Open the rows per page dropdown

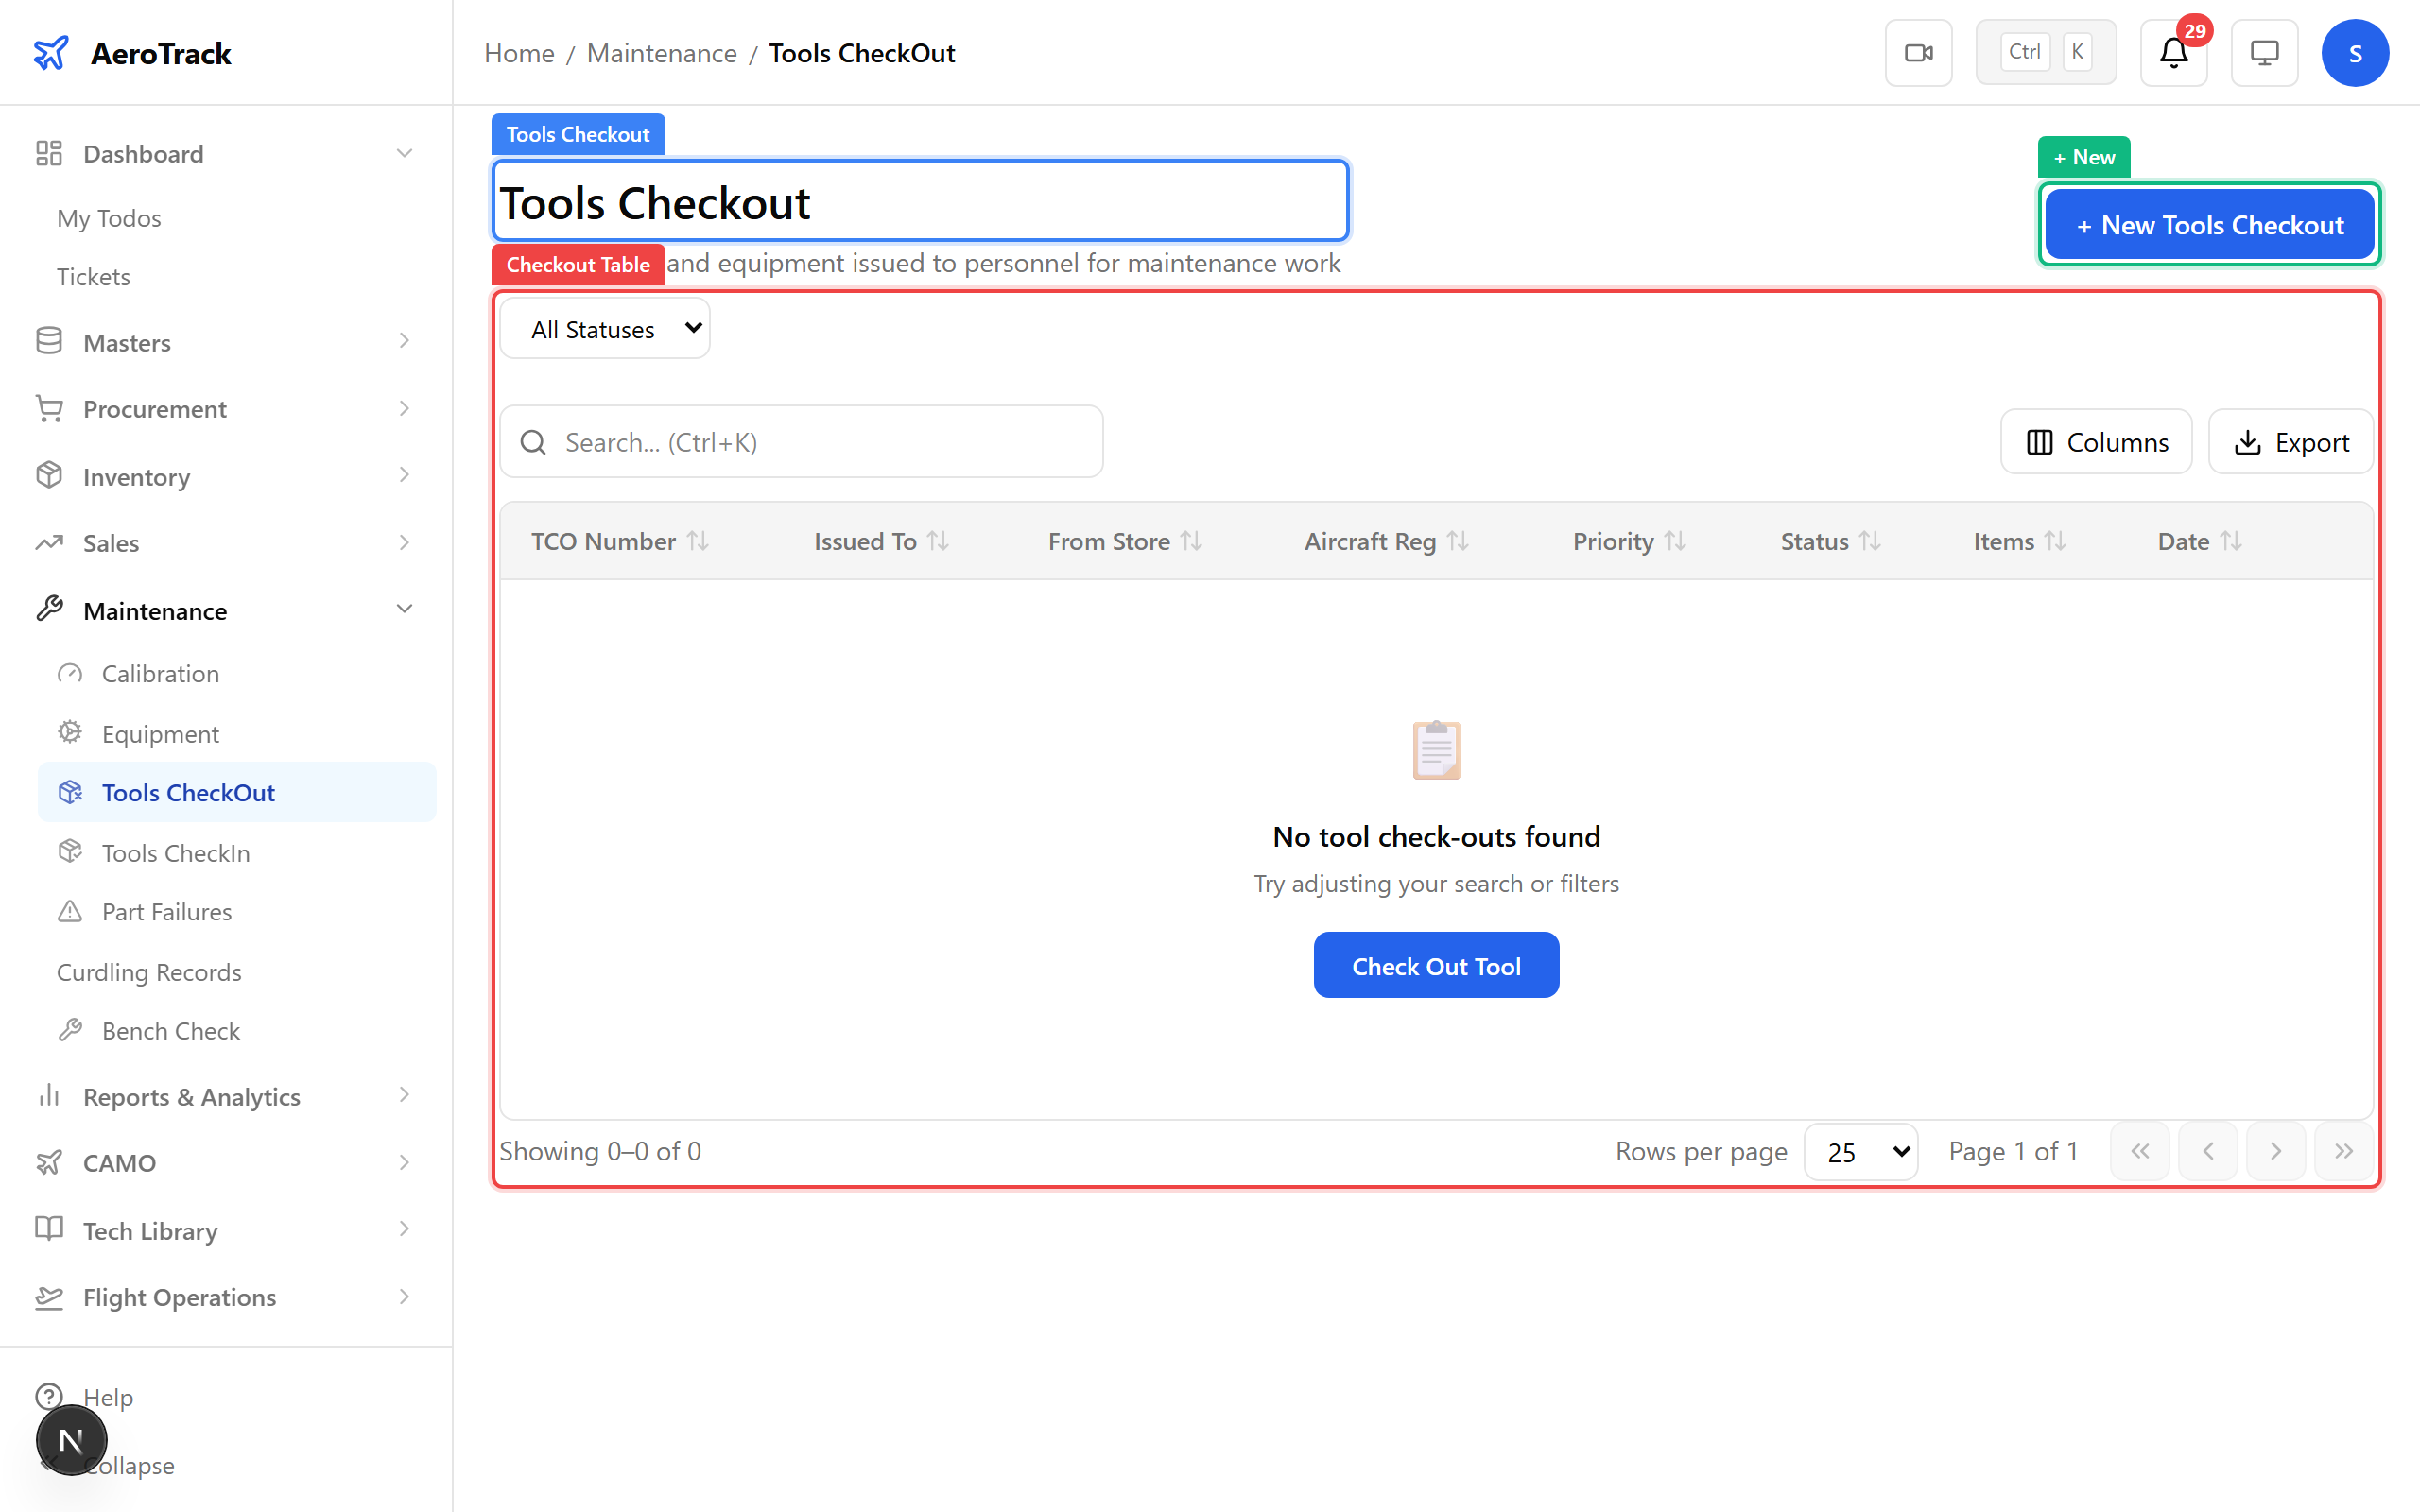click(x=1860, y=1152)
